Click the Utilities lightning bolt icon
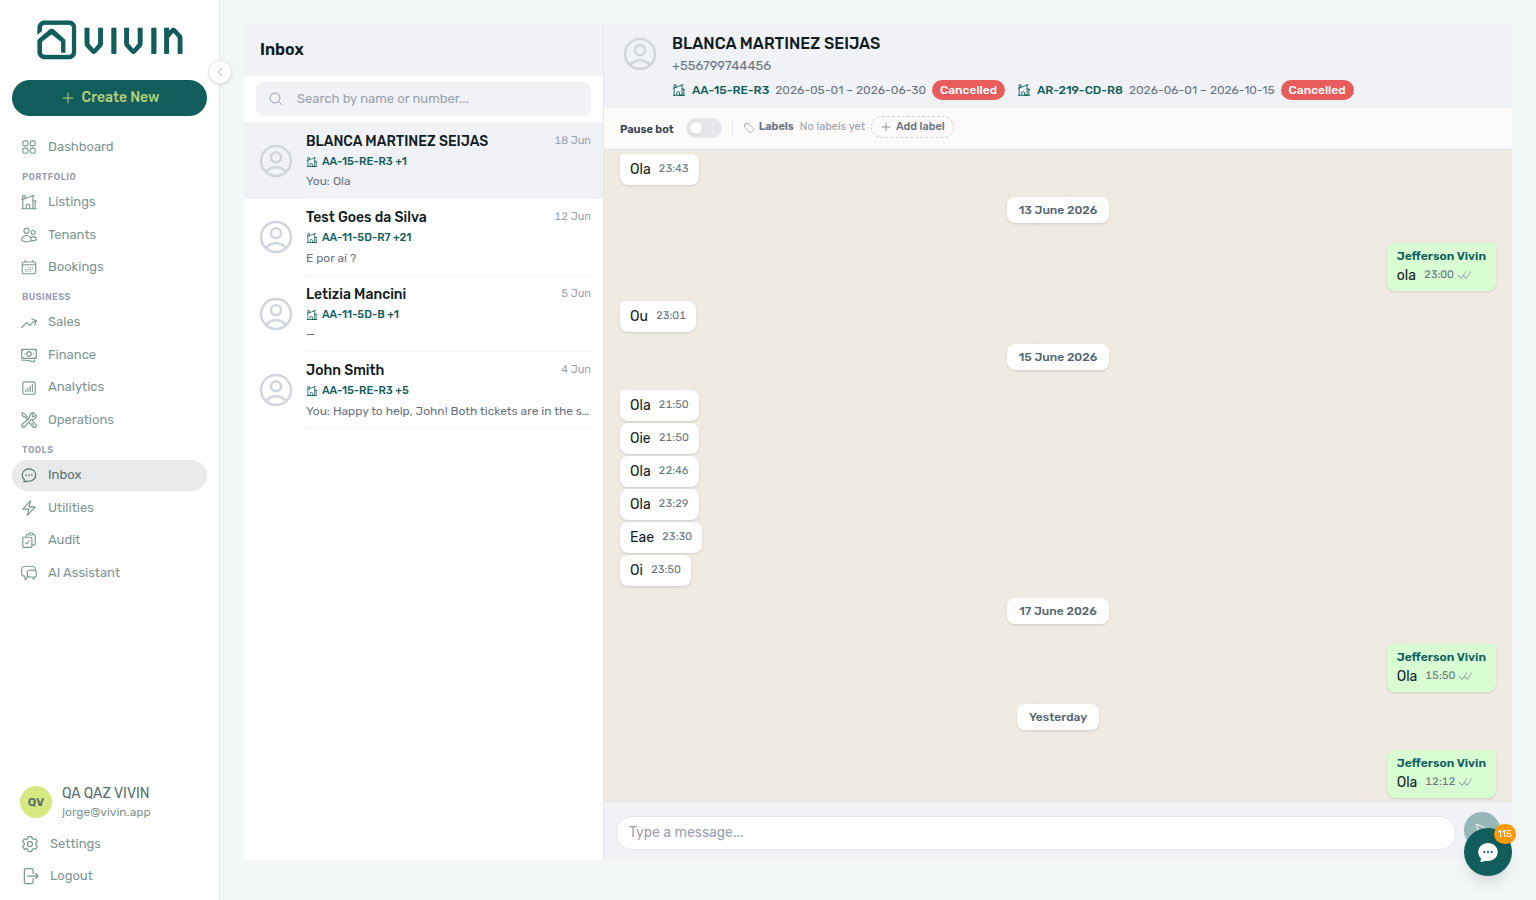The height and width of the screenshot is (900, 1536). (x=29, y=508)
